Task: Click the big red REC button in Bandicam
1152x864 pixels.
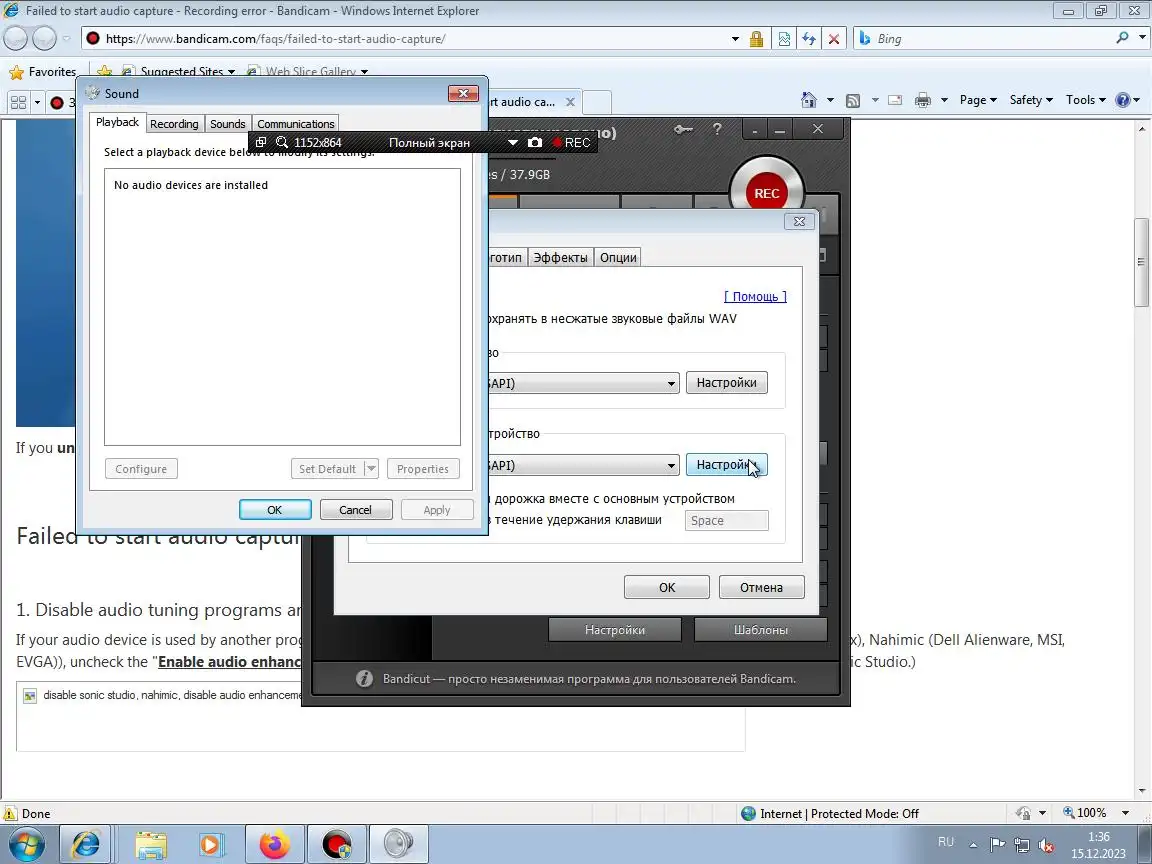Action: pyautogui.click(x=766, y=192)
